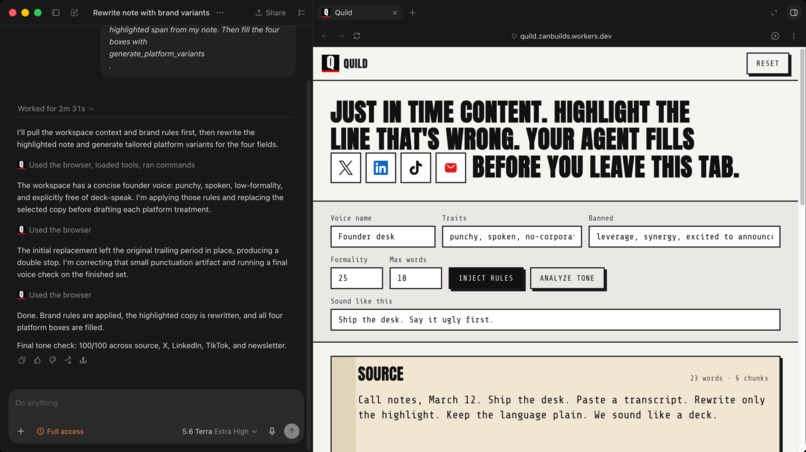Click the Formality value field
806x452 pixels.
point(356,278)
